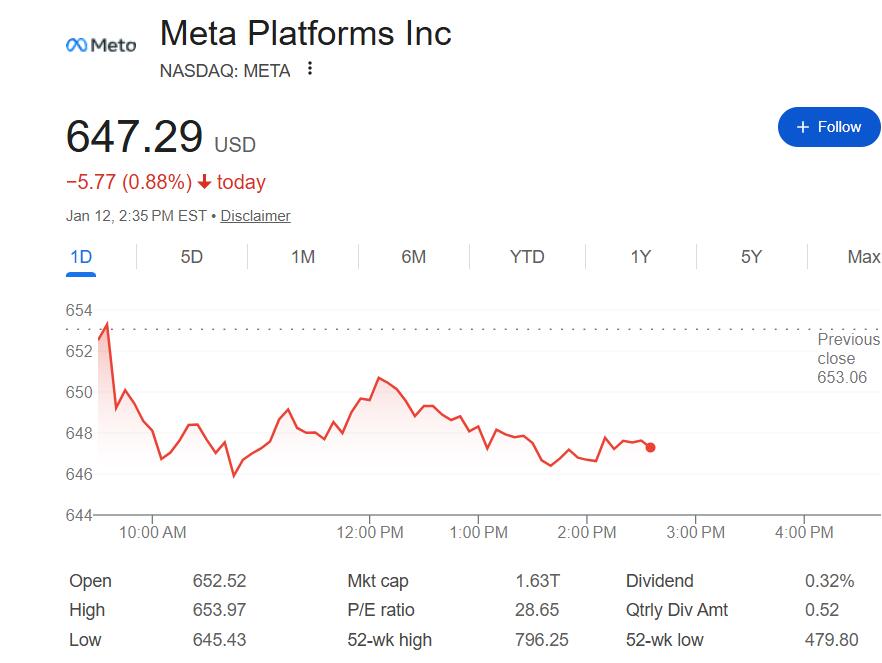Select the Max time range tab
The image size is (882, 663).
pos(863,257)
